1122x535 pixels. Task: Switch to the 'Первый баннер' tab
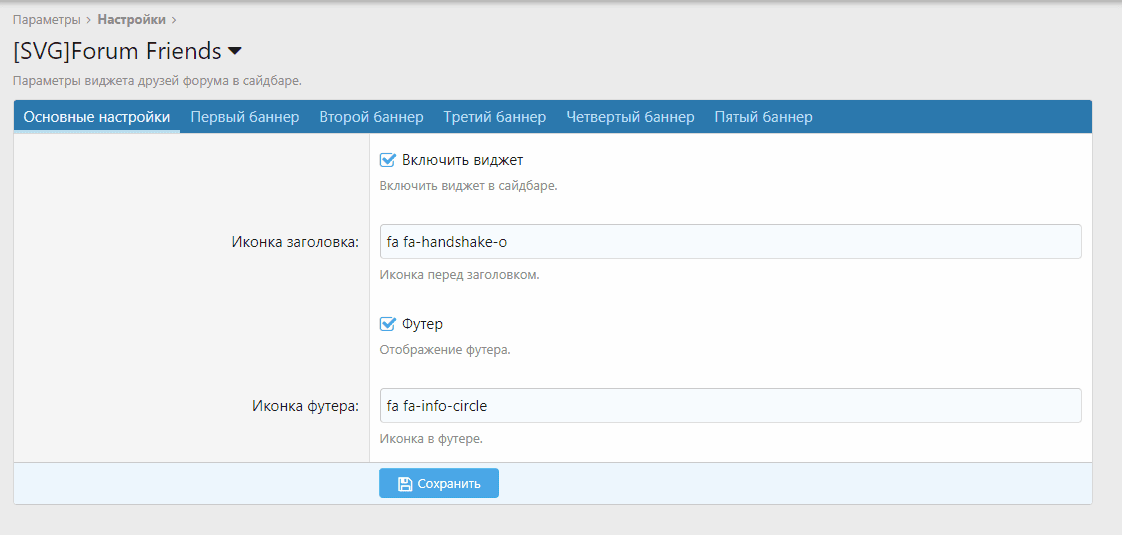click(x=245, y=117)
